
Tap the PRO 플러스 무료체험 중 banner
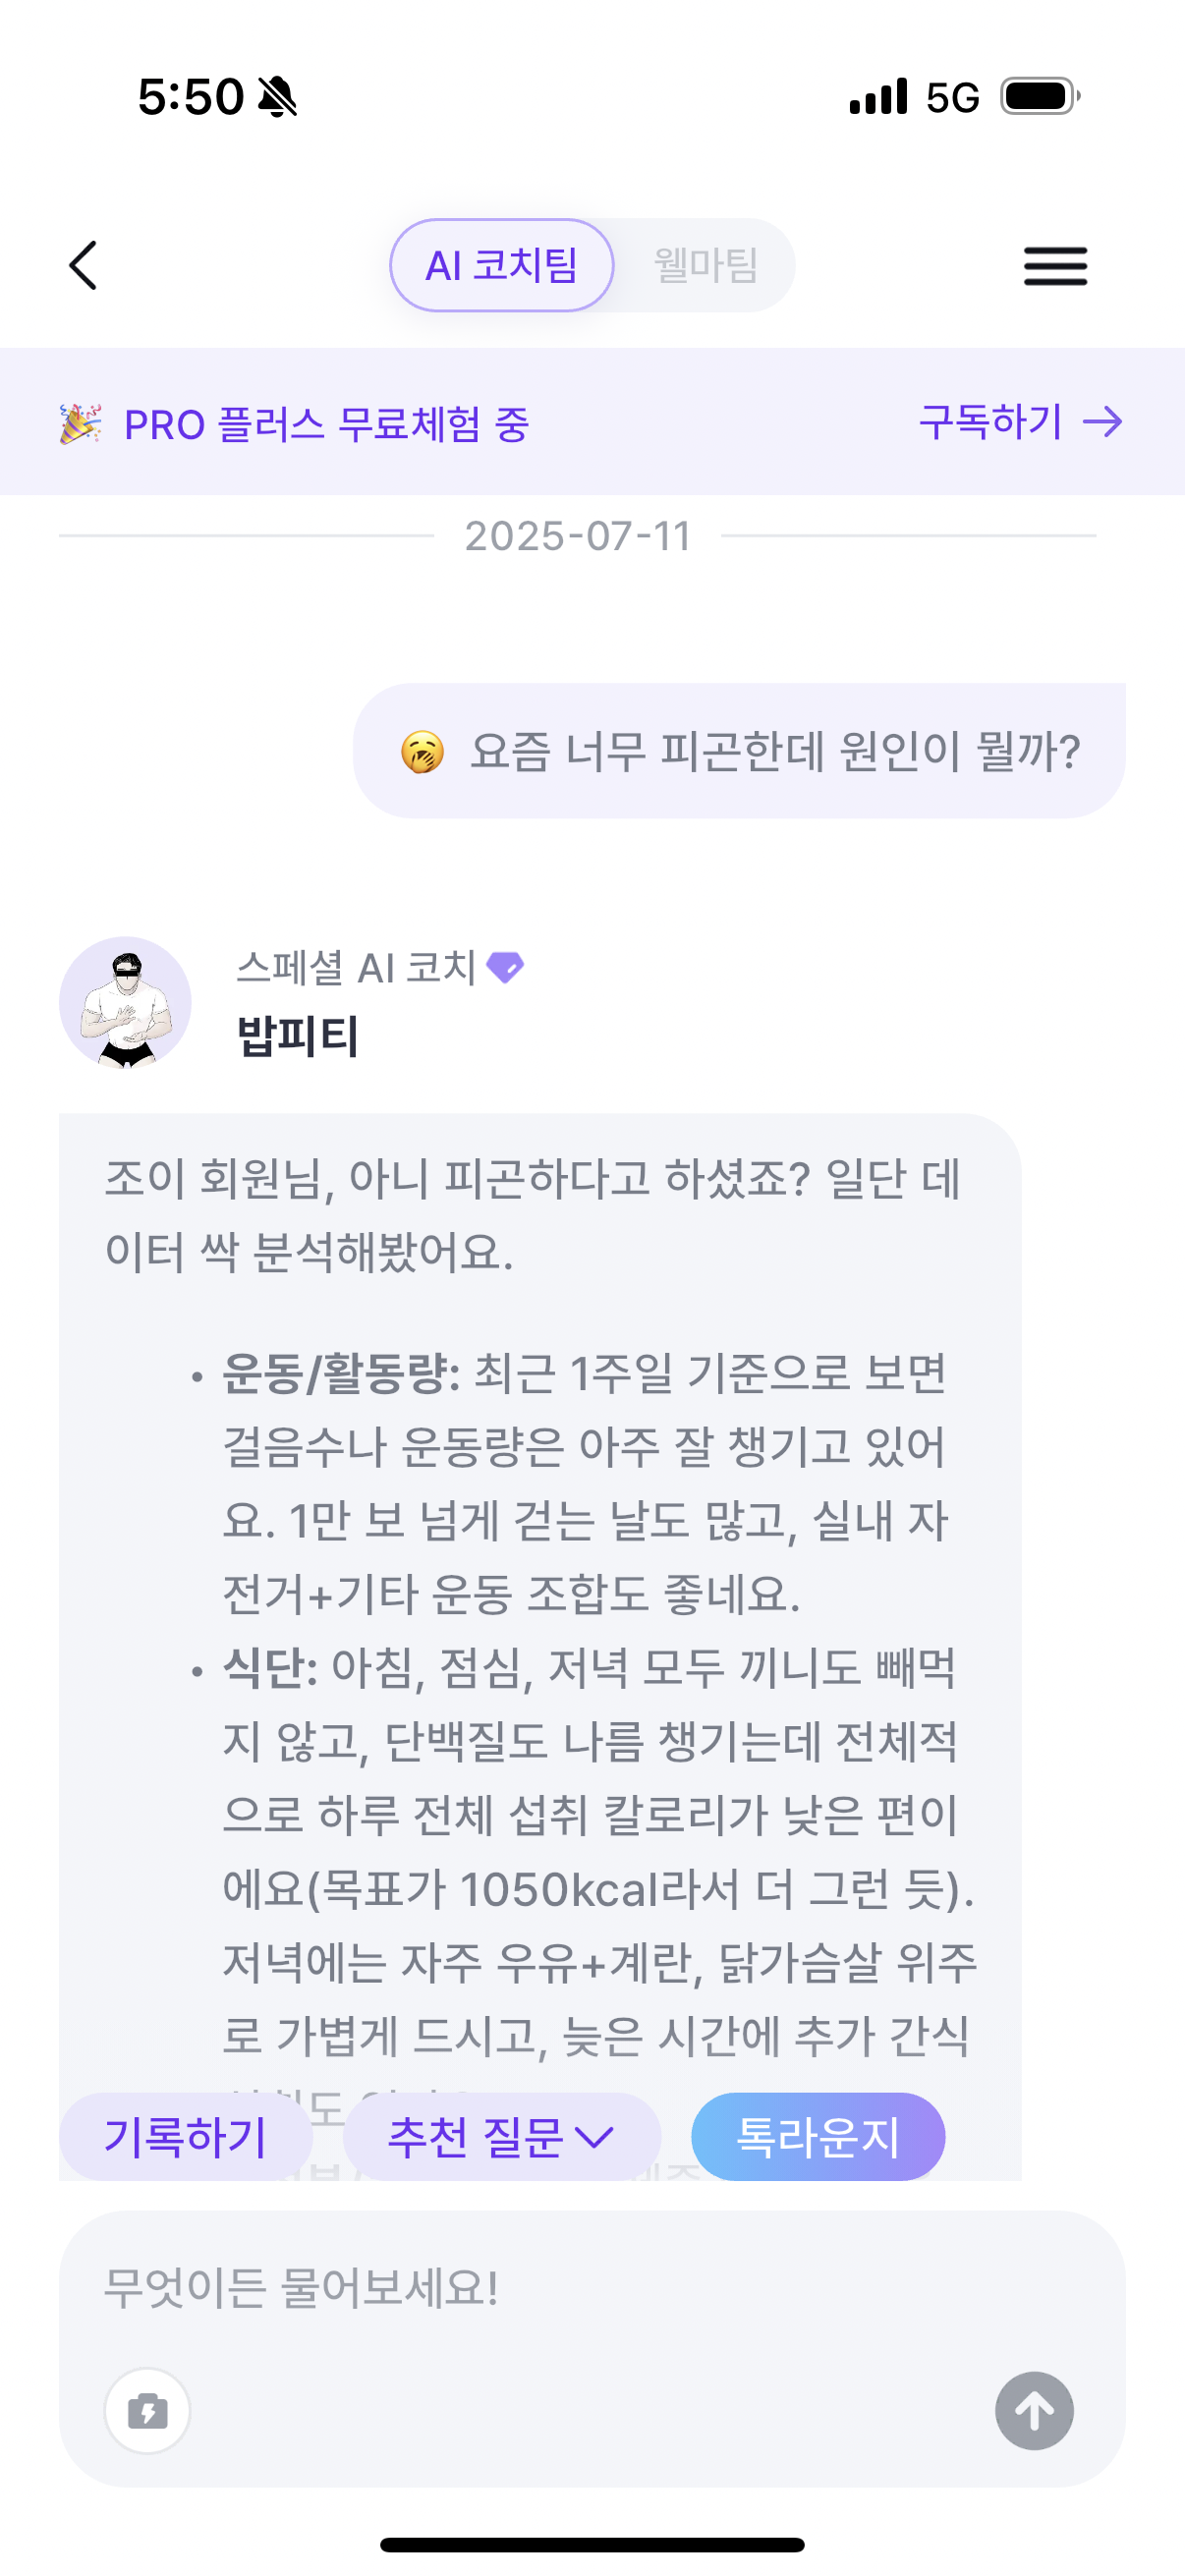pos(326,424)
